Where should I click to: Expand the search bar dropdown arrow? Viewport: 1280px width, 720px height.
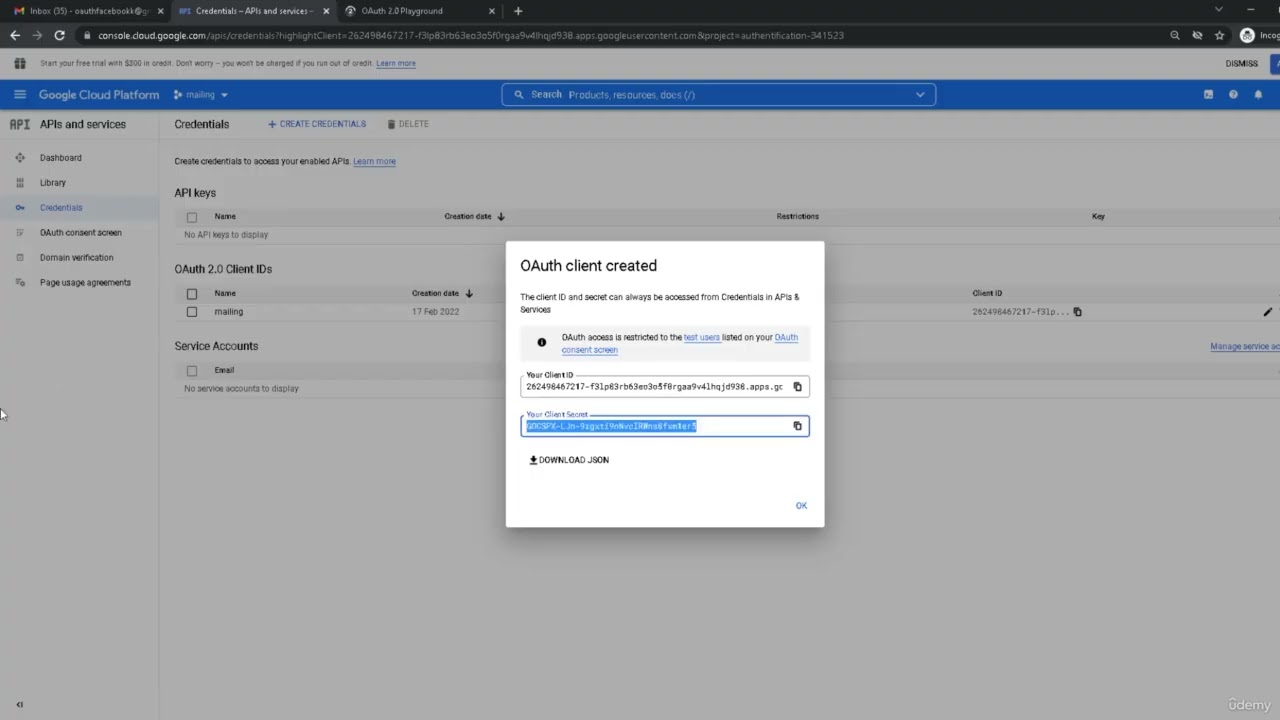920,95
